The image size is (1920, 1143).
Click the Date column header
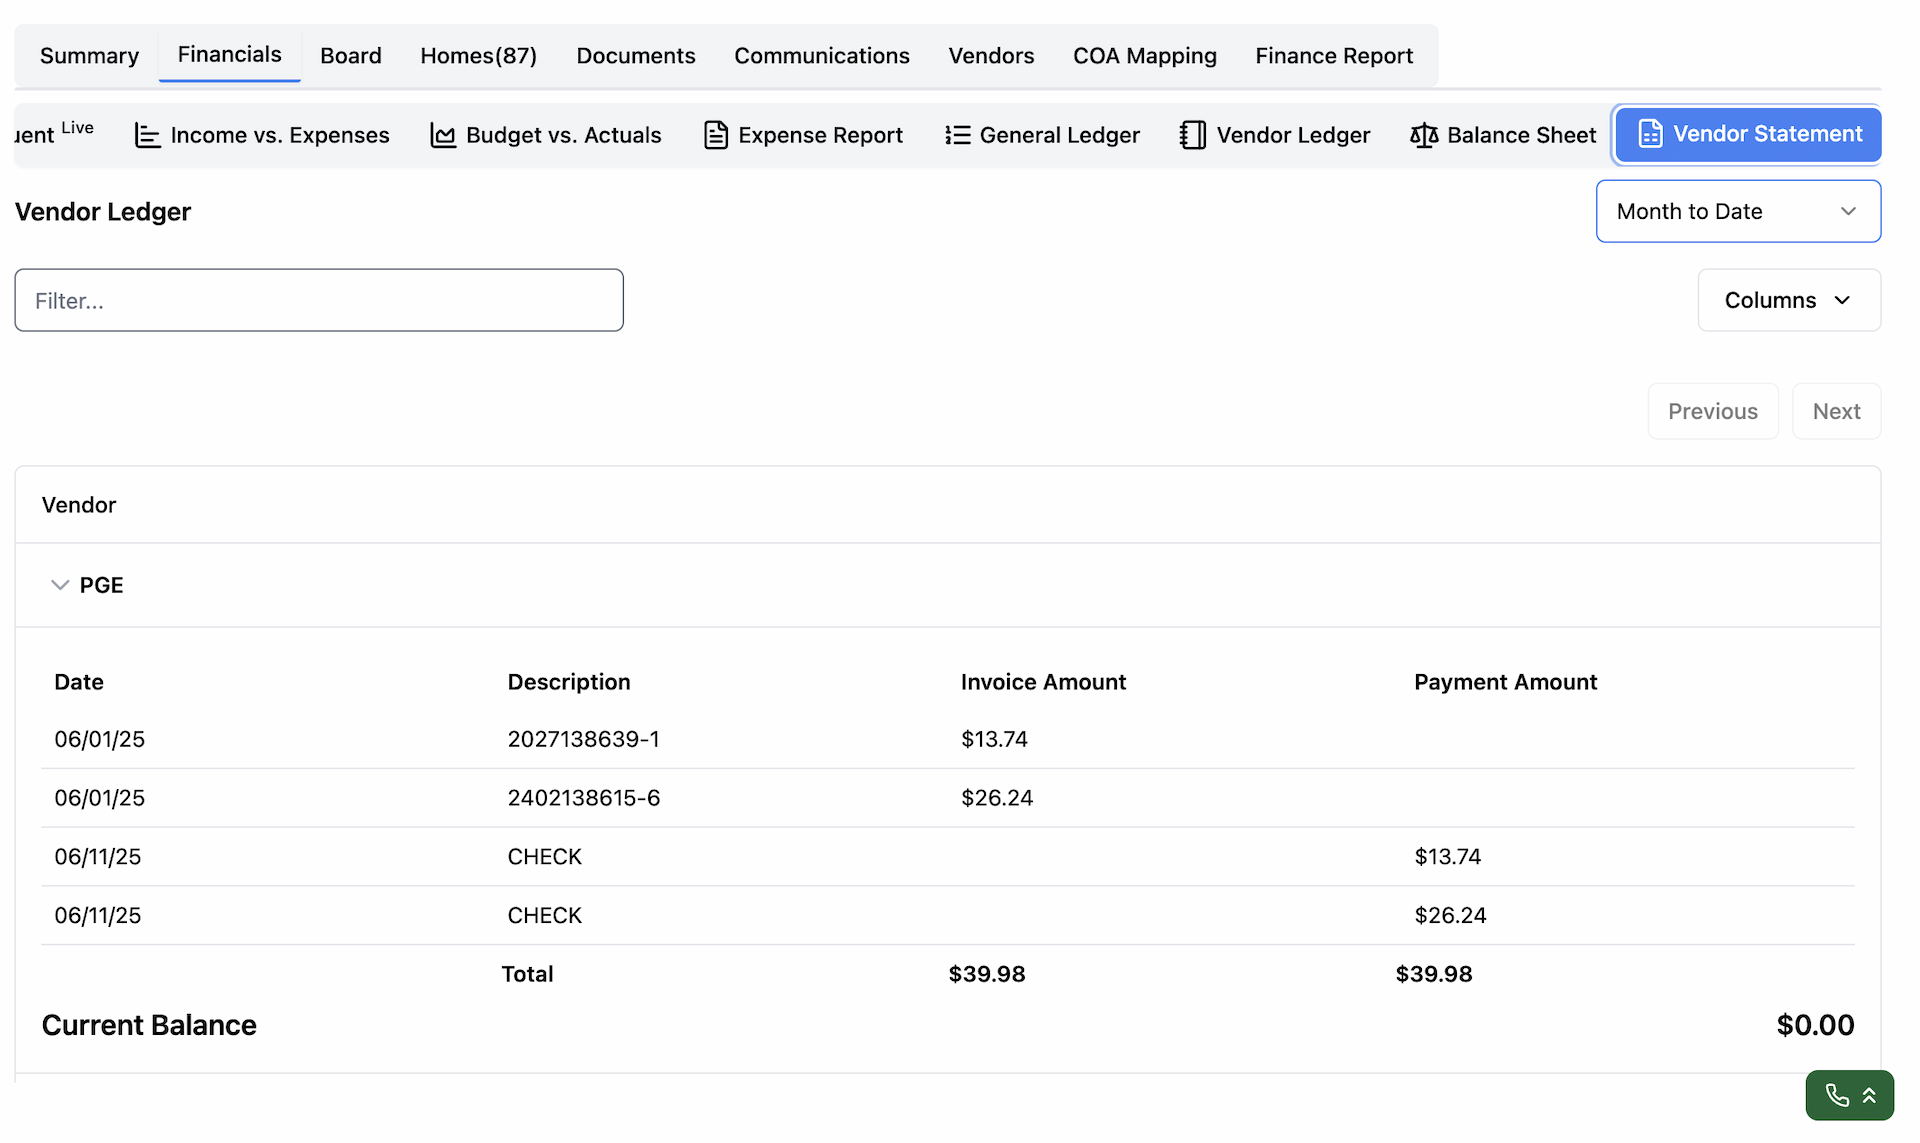79,682
